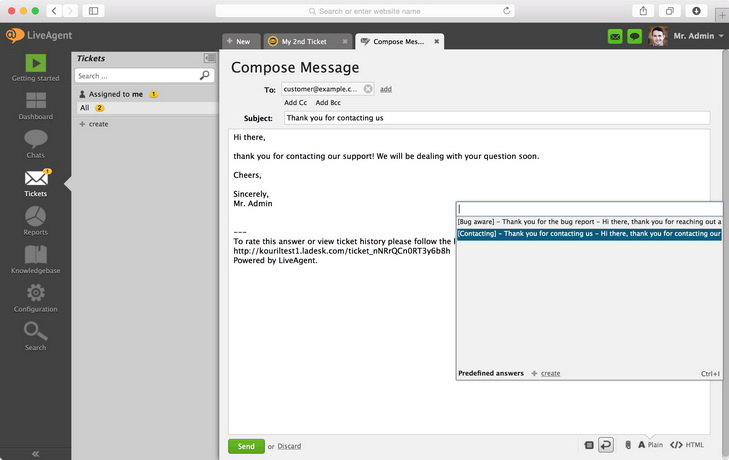Open the Mr. Admin user menu
The image size is (729, 460).
(x=692, y=37)
